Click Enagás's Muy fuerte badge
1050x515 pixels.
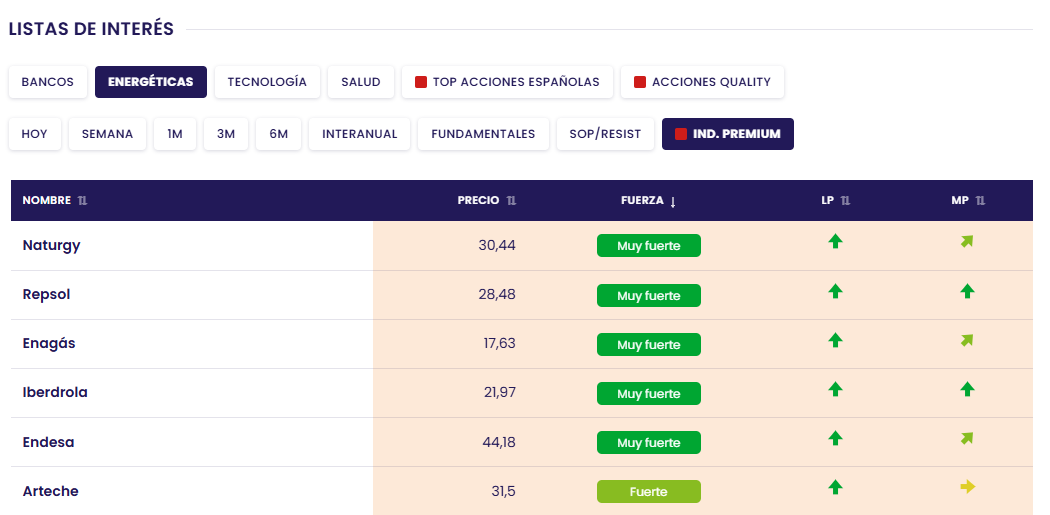(x=649, y=344)
